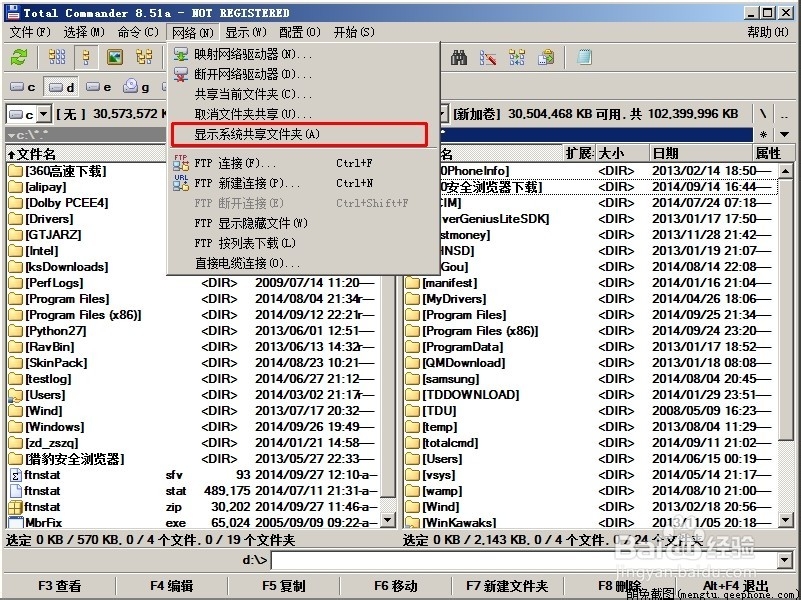Go to root with backslash button
The width and height of the screenshot is (801, 600).
763,114
